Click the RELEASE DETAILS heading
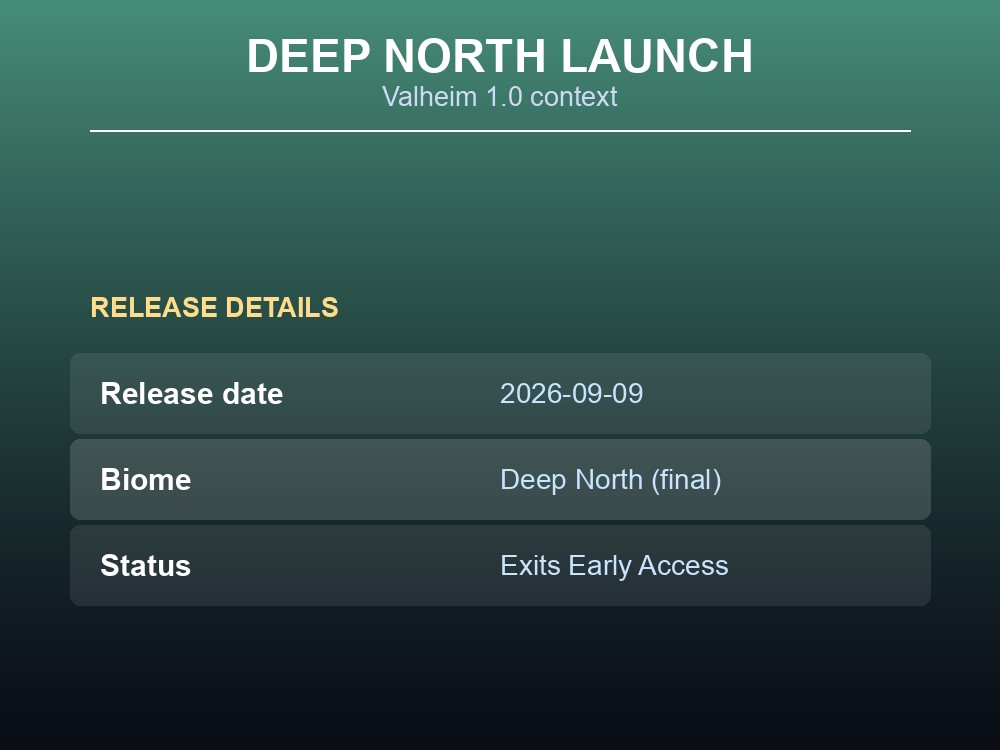 (214, 307)
